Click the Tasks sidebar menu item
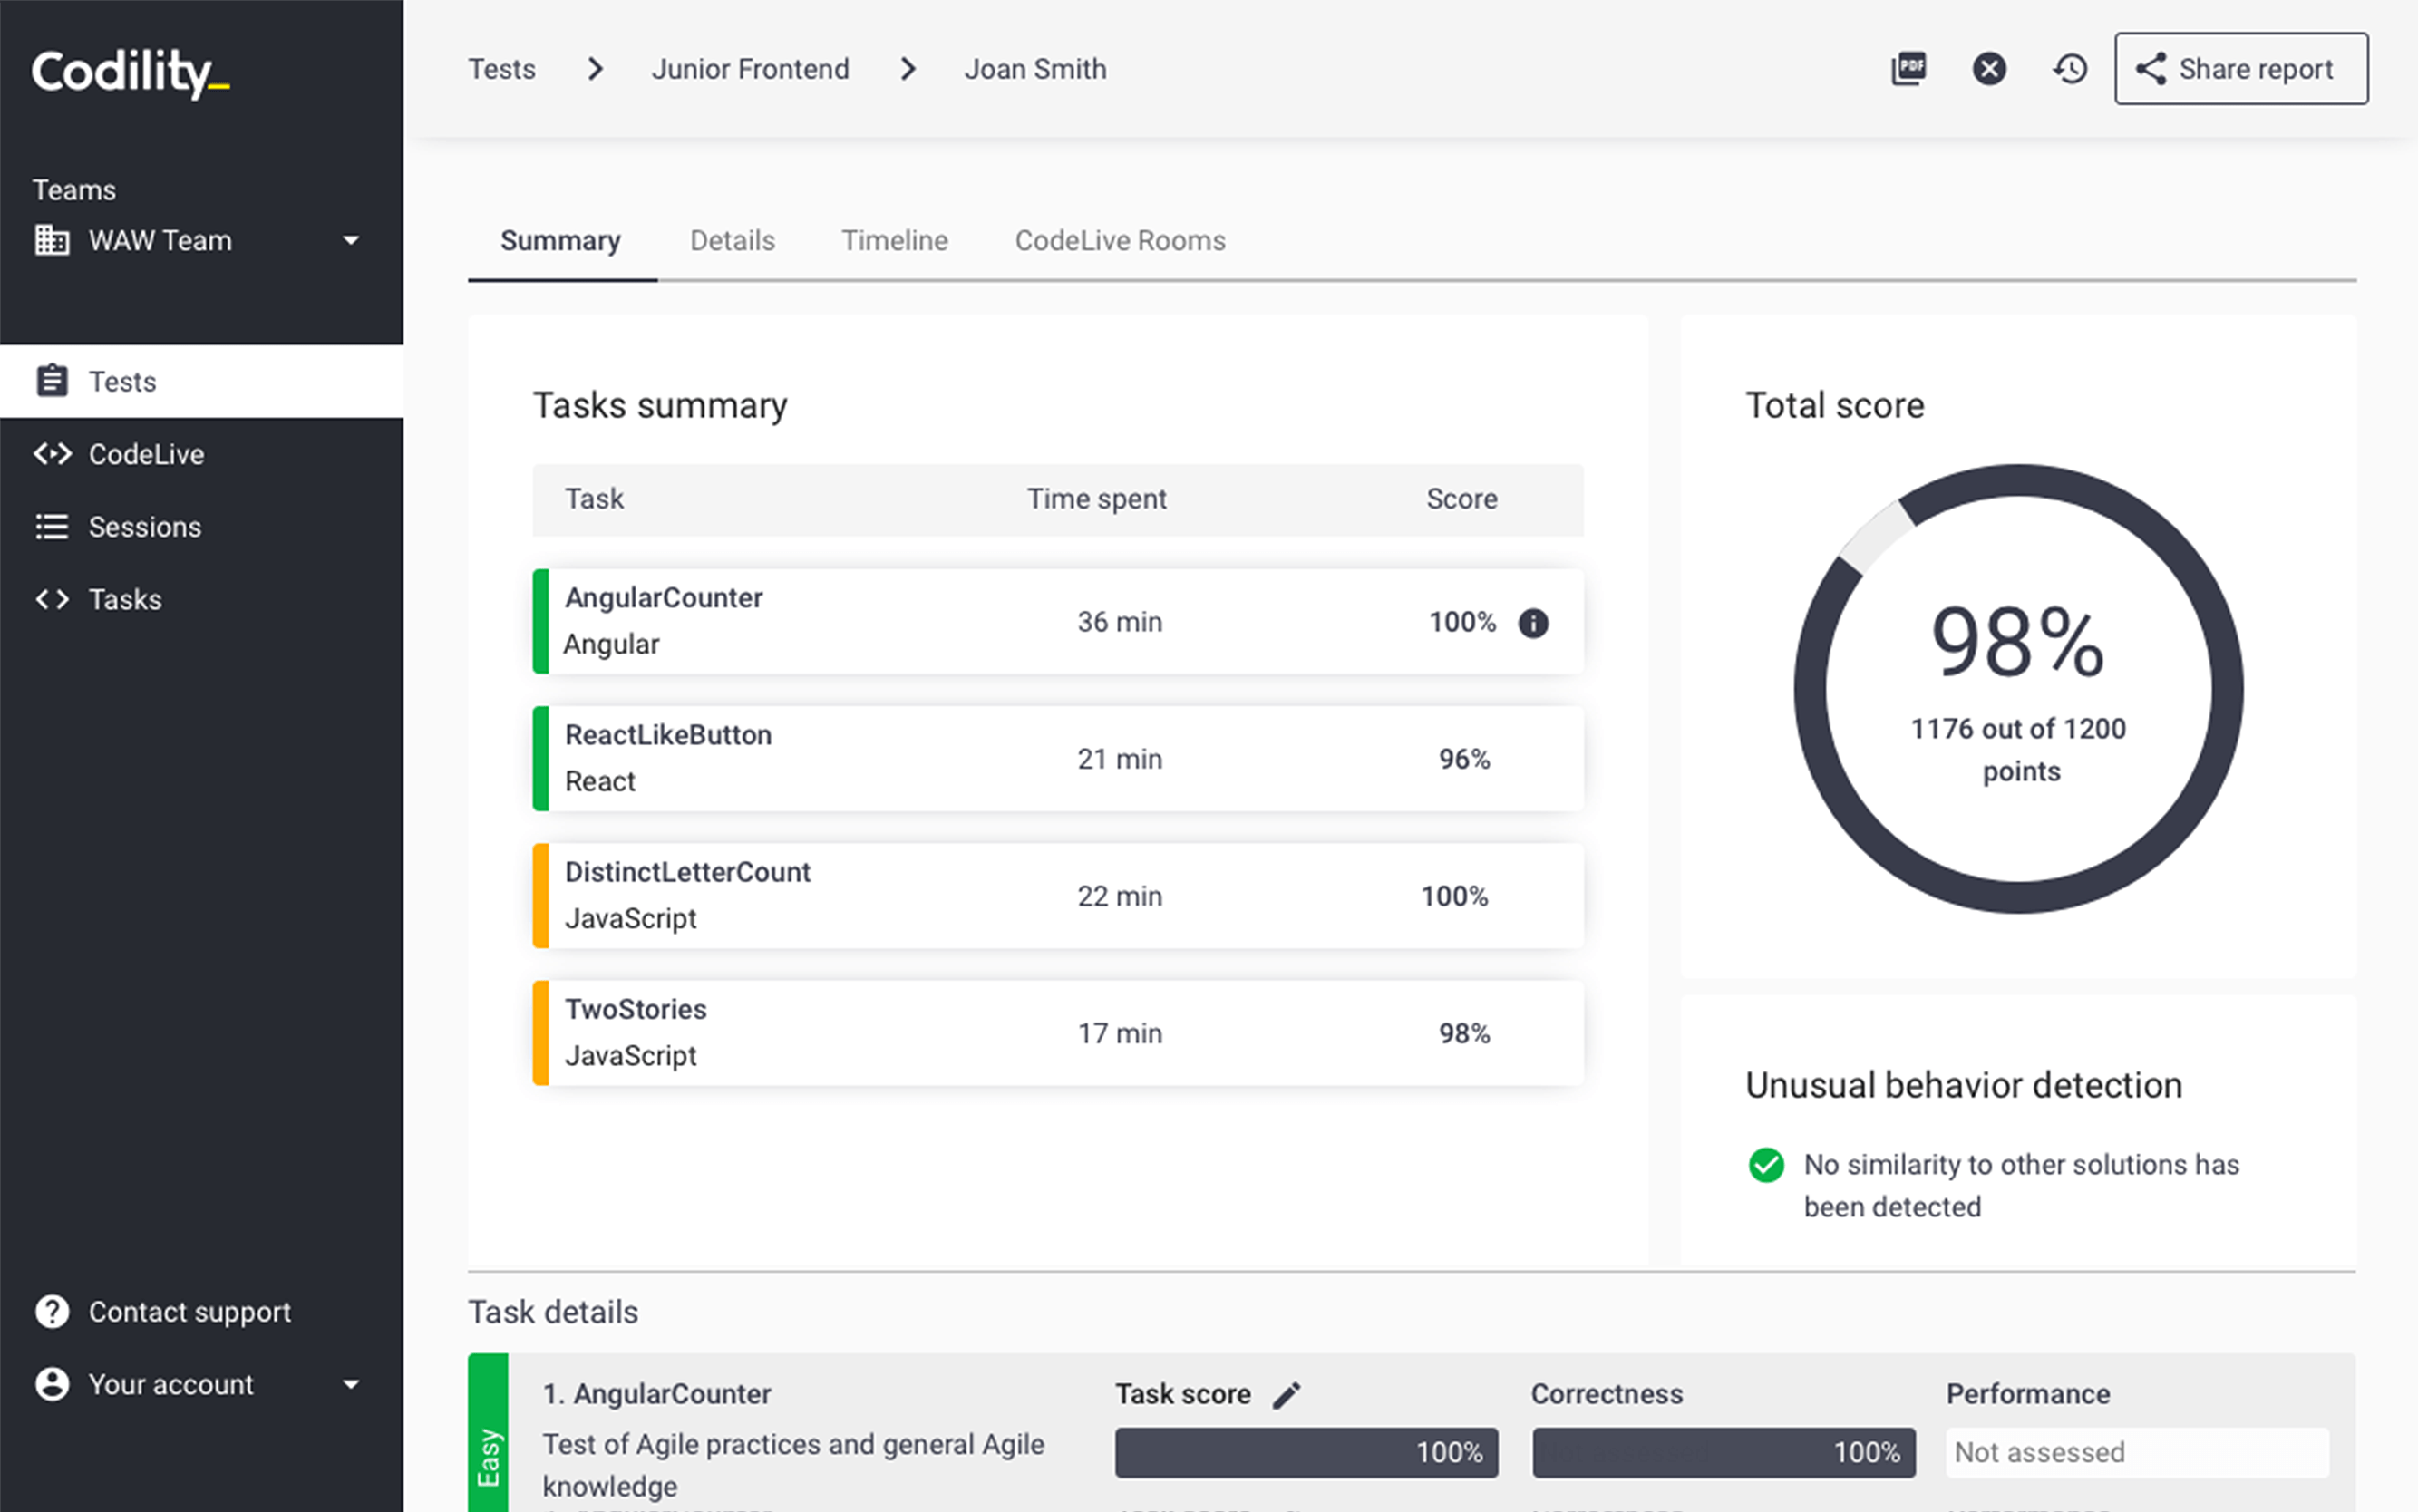The height and width of the screenshot is (1512, 2418). point(125,599)
